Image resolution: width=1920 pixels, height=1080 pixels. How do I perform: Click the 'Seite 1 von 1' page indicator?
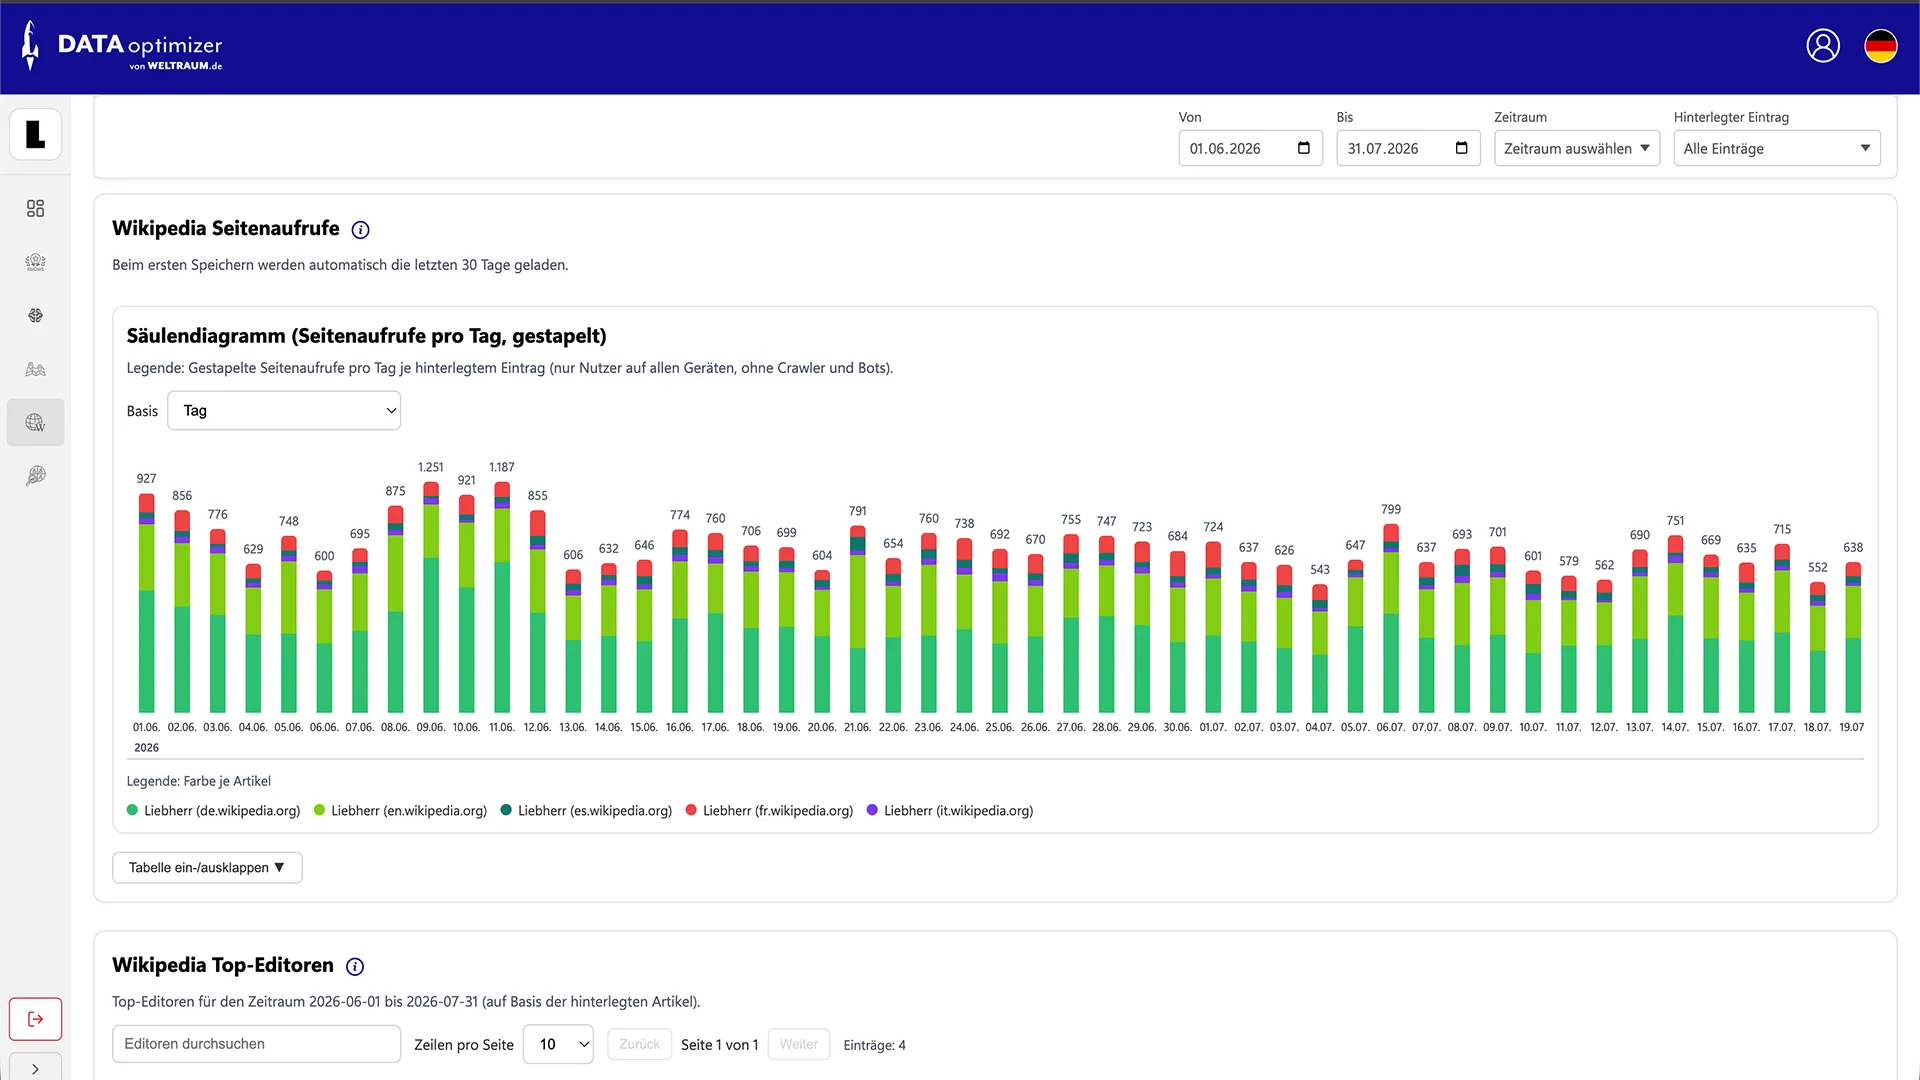(720, 1045)
